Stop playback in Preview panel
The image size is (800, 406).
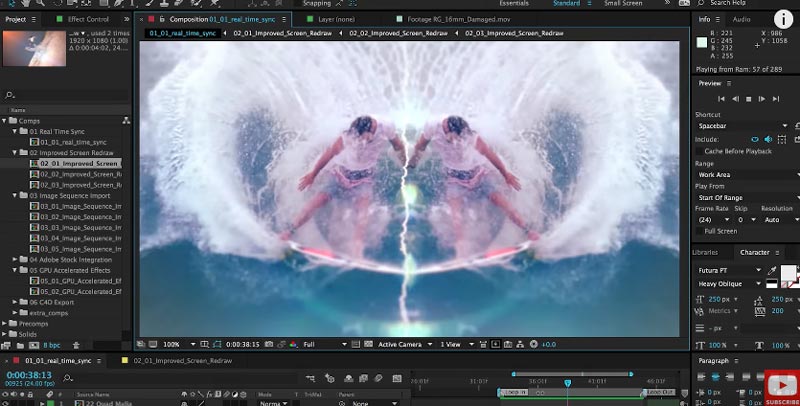point(748,99)
